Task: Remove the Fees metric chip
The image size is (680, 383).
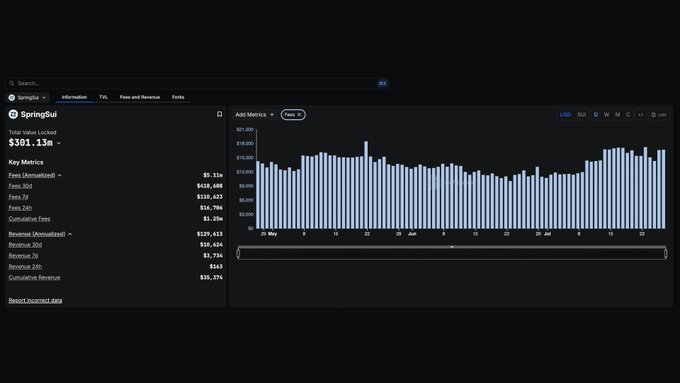Action: (x=299, y=115)
